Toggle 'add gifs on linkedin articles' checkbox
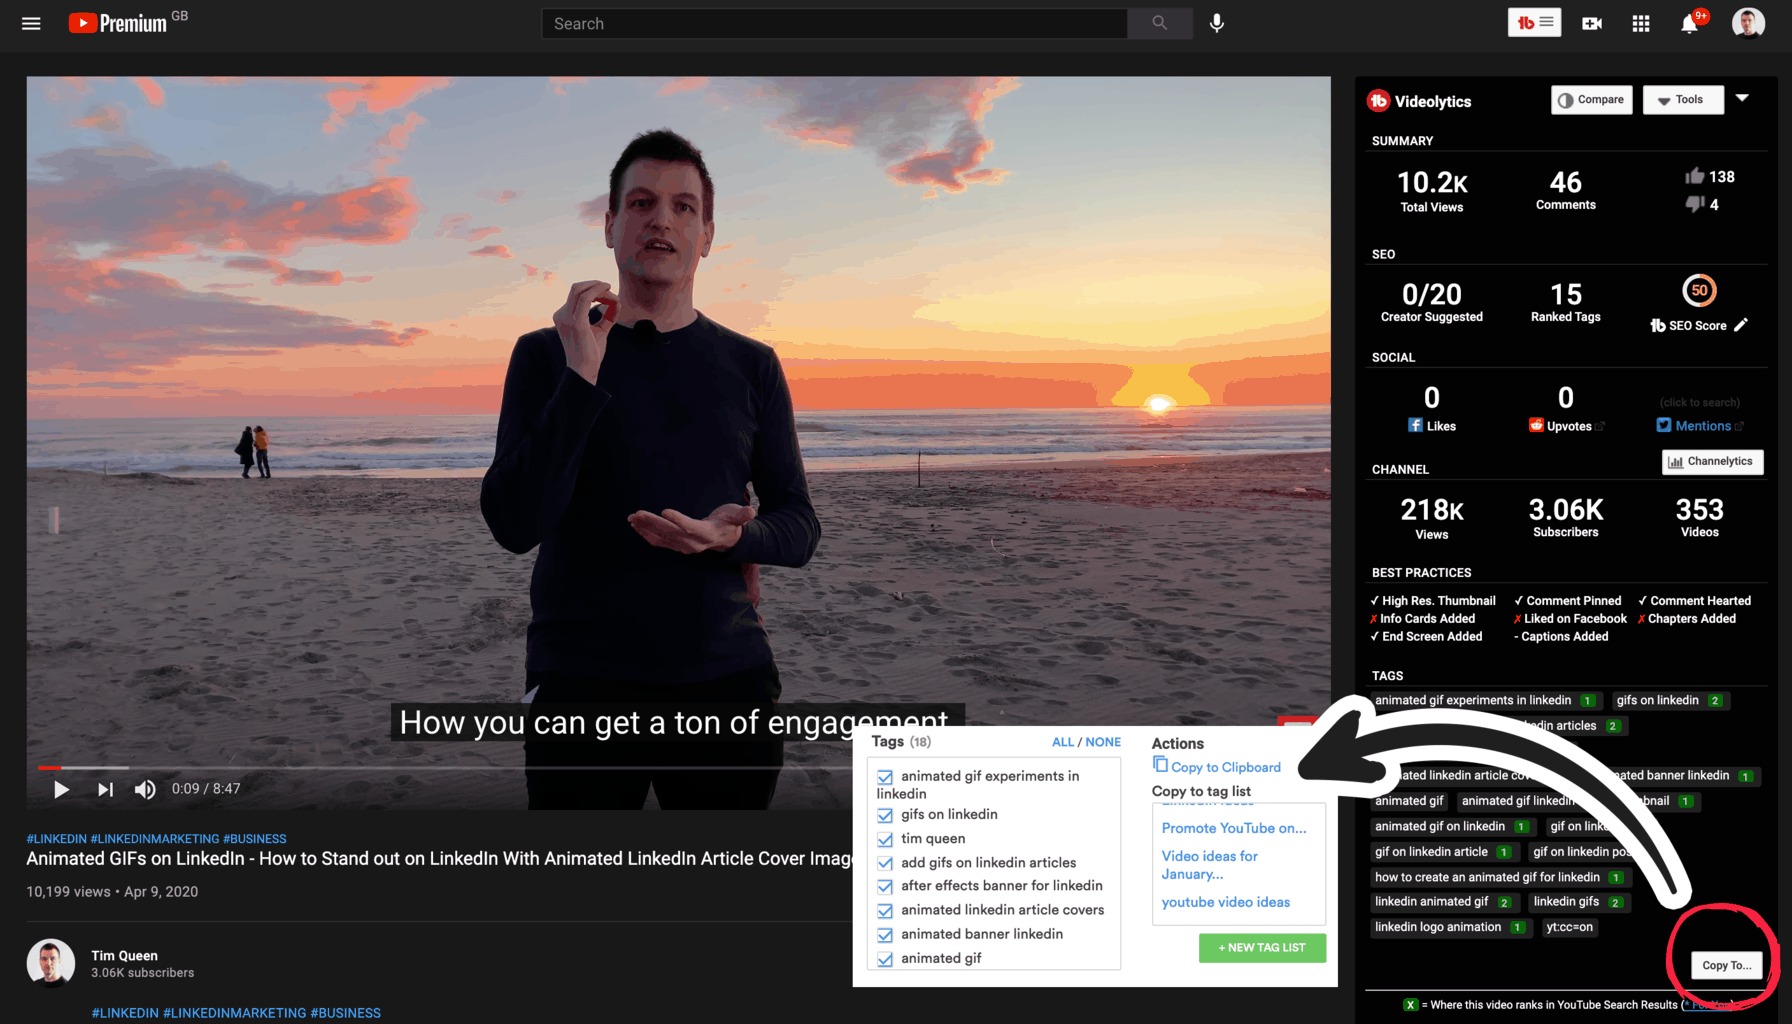The image size is (1792, 1024). tap(885, 863)
